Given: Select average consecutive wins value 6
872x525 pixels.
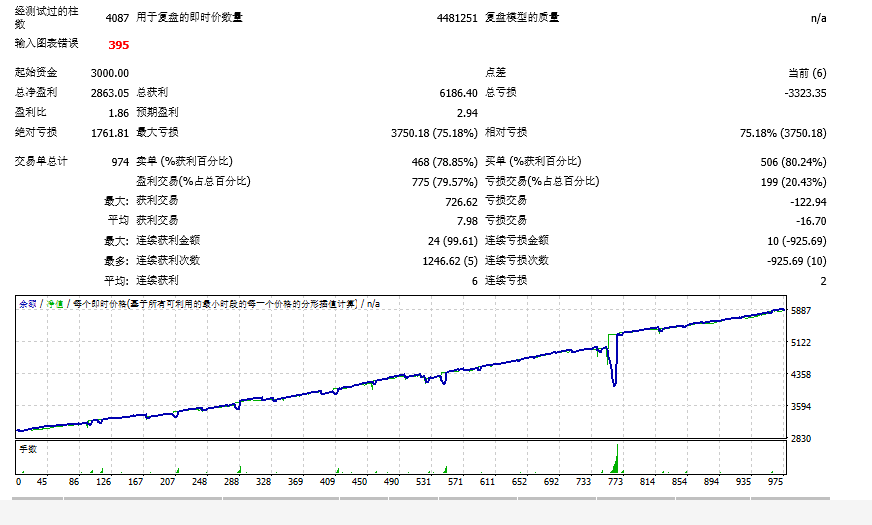Looking at the screenshot, I should click(474, 281).
